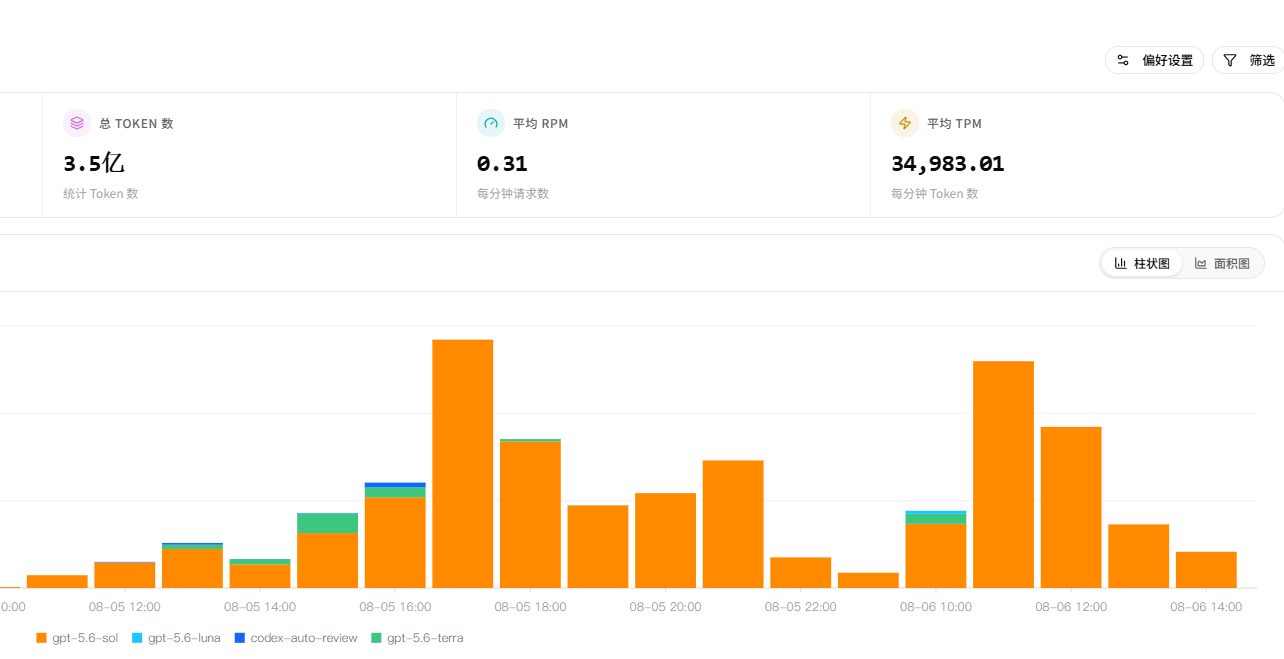The width and height of the screenshot is (1284, 659).
Task: Select the green gpt-5.6-terra legend swatch
Action: coord(376,638)
